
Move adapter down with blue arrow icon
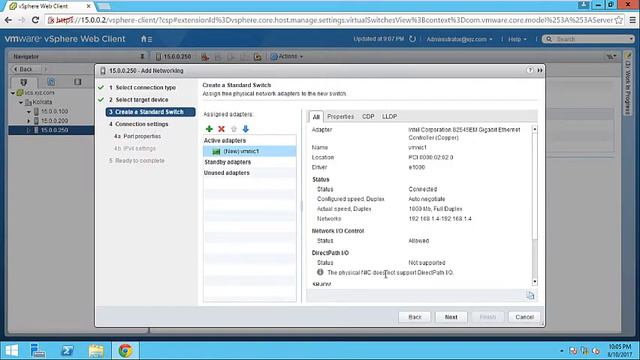pos(245,129)
